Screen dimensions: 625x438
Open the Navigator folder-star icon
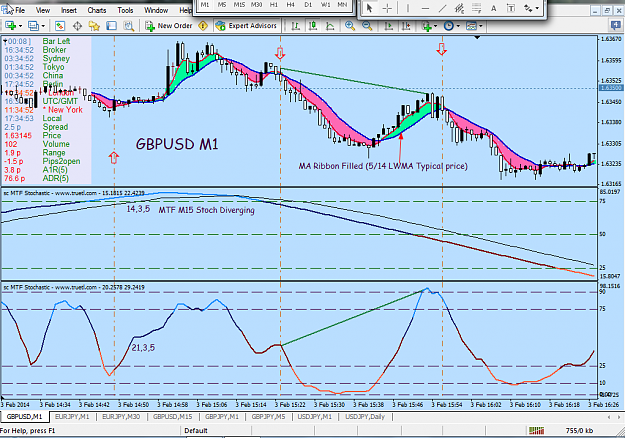94,26
